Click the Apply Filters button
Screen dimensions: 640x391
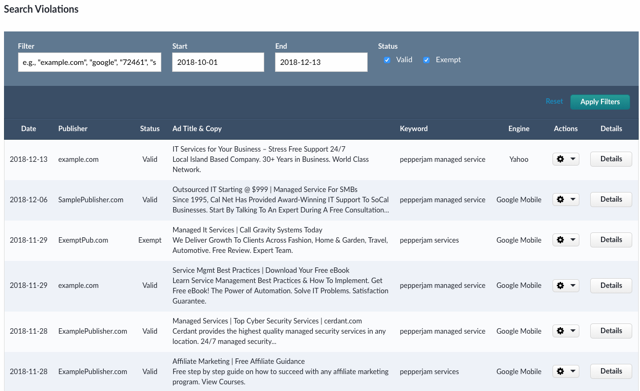click(x=600, y=102)
